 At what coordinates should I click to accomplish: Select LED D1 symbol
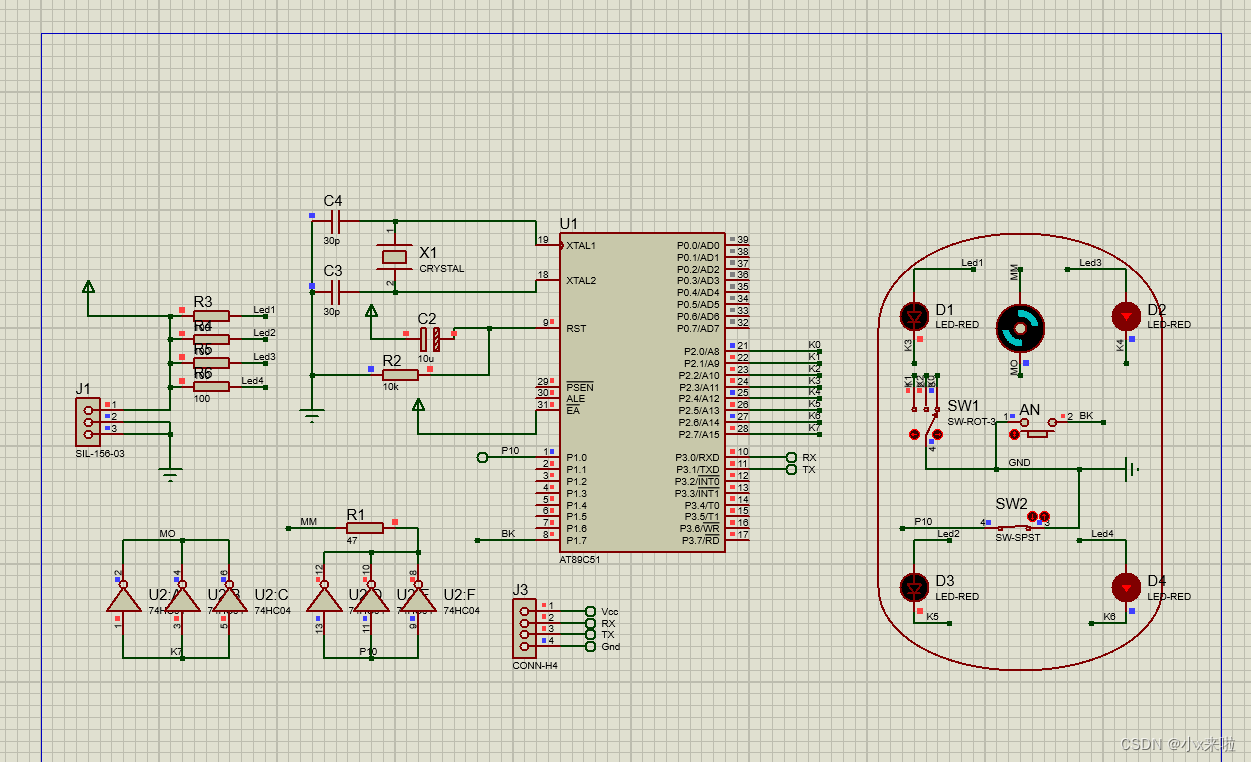pyautogui.click(x=915, y=316)
